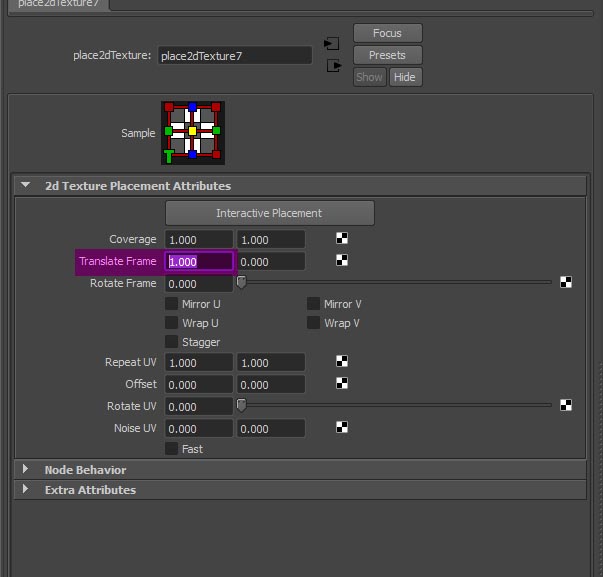
Task: Click the input connection arrow icon
Action: pos(331,43)
